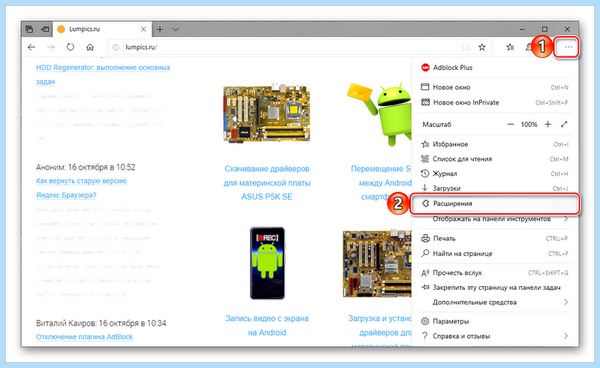
Task: Select the Lumpics.ru tab
Action: tap(102, 29)
